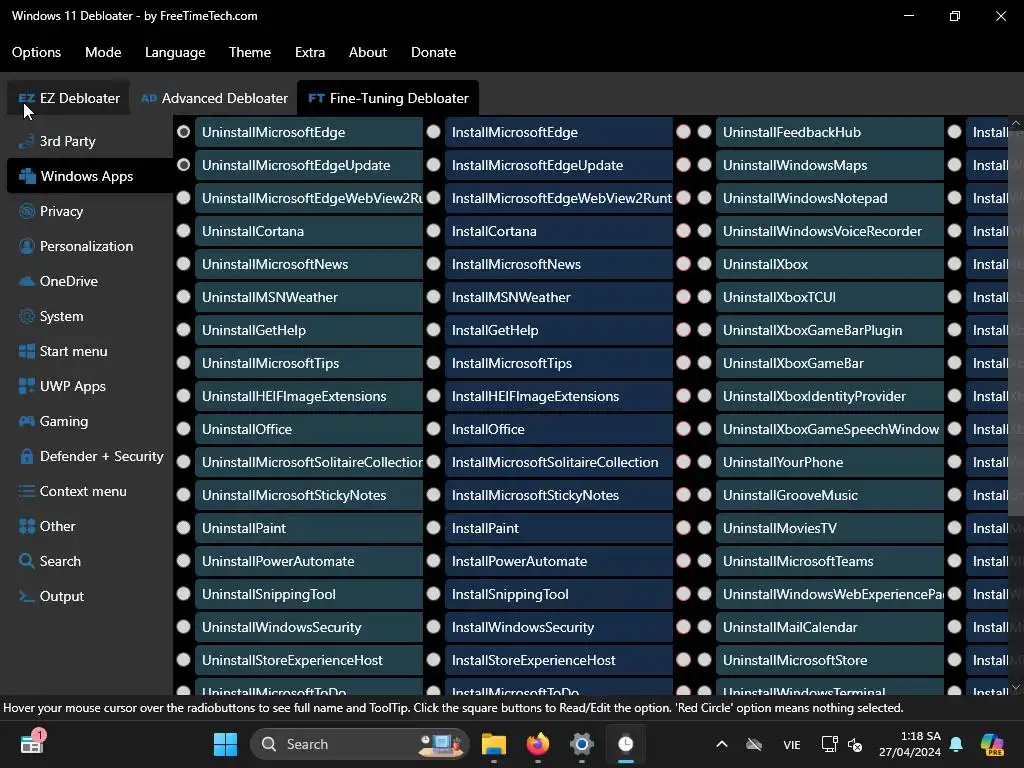Open the Widgets icon with notification badge

(x=32, y=743)
